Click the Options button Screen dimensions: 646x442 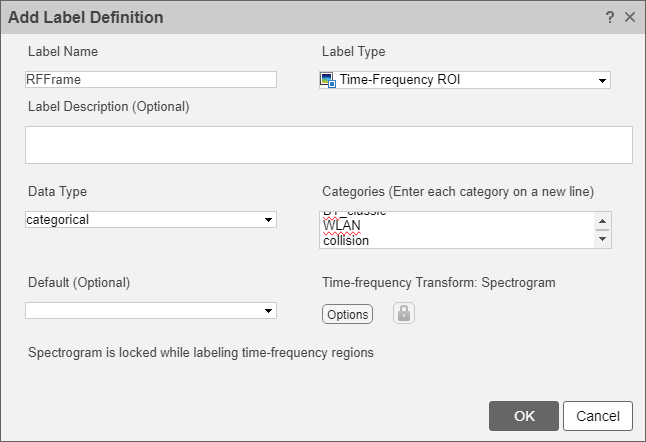pyautogui.click(x=347, y=314)
